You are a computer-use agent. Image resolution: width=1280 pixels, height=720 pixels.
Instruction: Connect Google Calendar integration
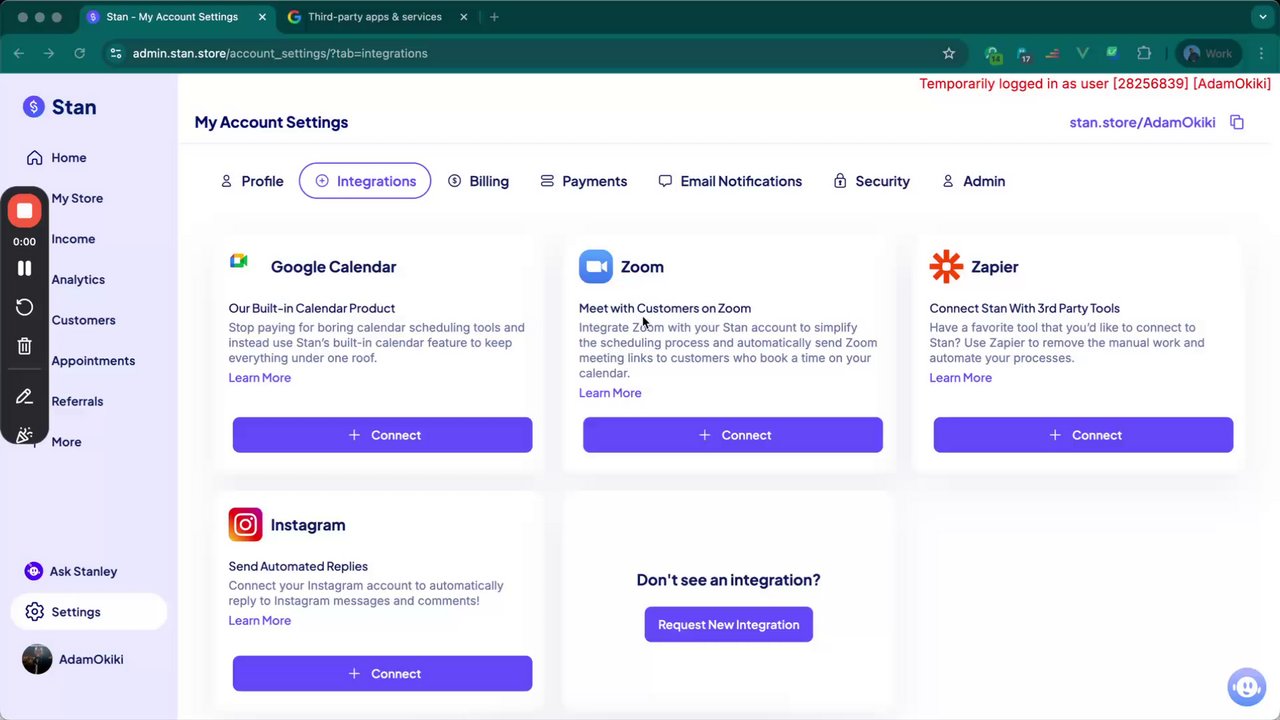tap(382, 435)
